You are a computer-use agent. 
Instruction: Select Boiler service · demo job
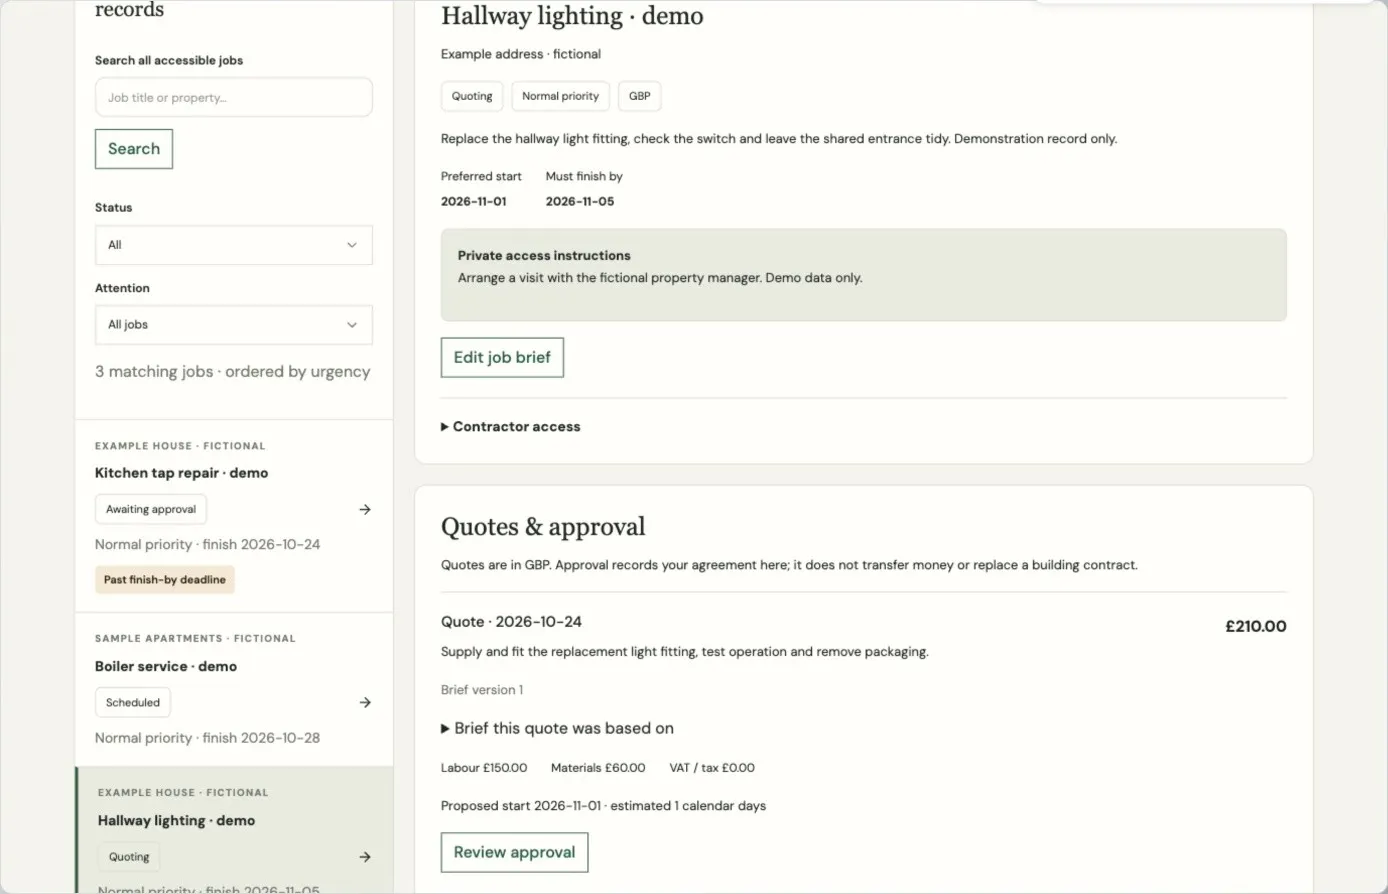[x=166, y=666]
